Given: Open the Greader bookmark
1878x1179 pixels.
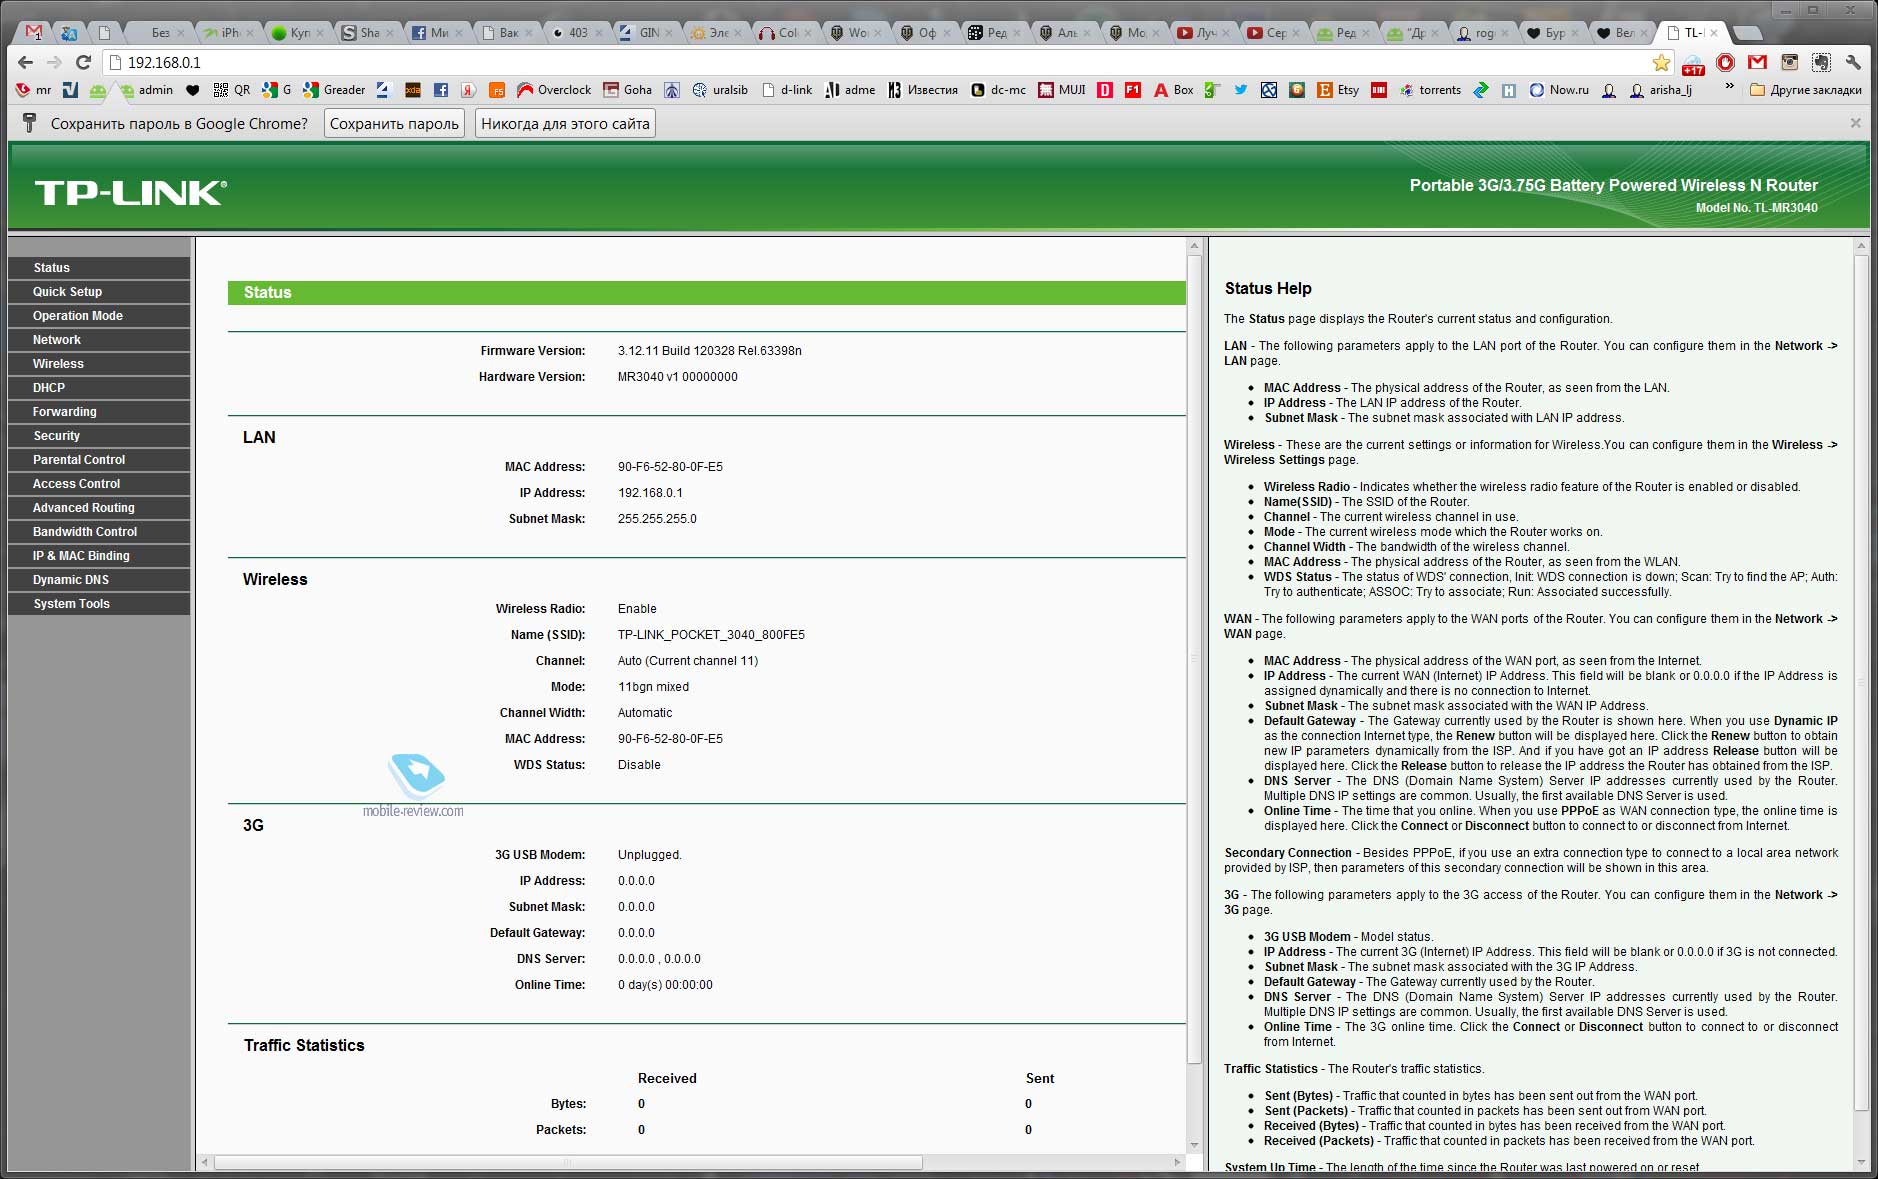Looking at the screenshot, I should tap(335, 90).
